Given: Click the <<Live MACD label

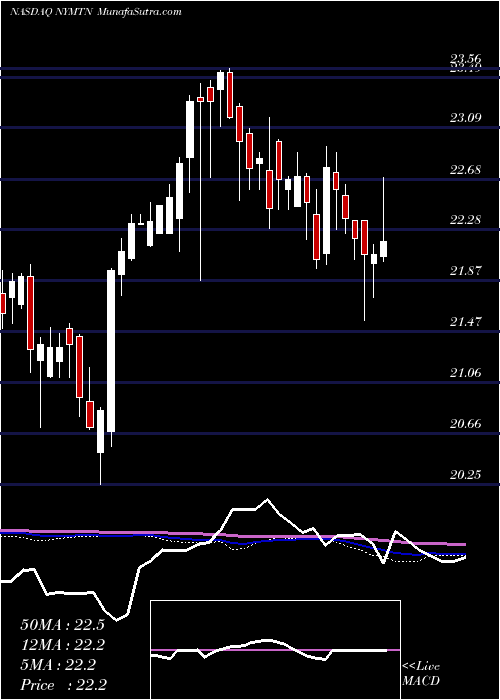Looking at the screenshot, I should (x=421, y=674).
